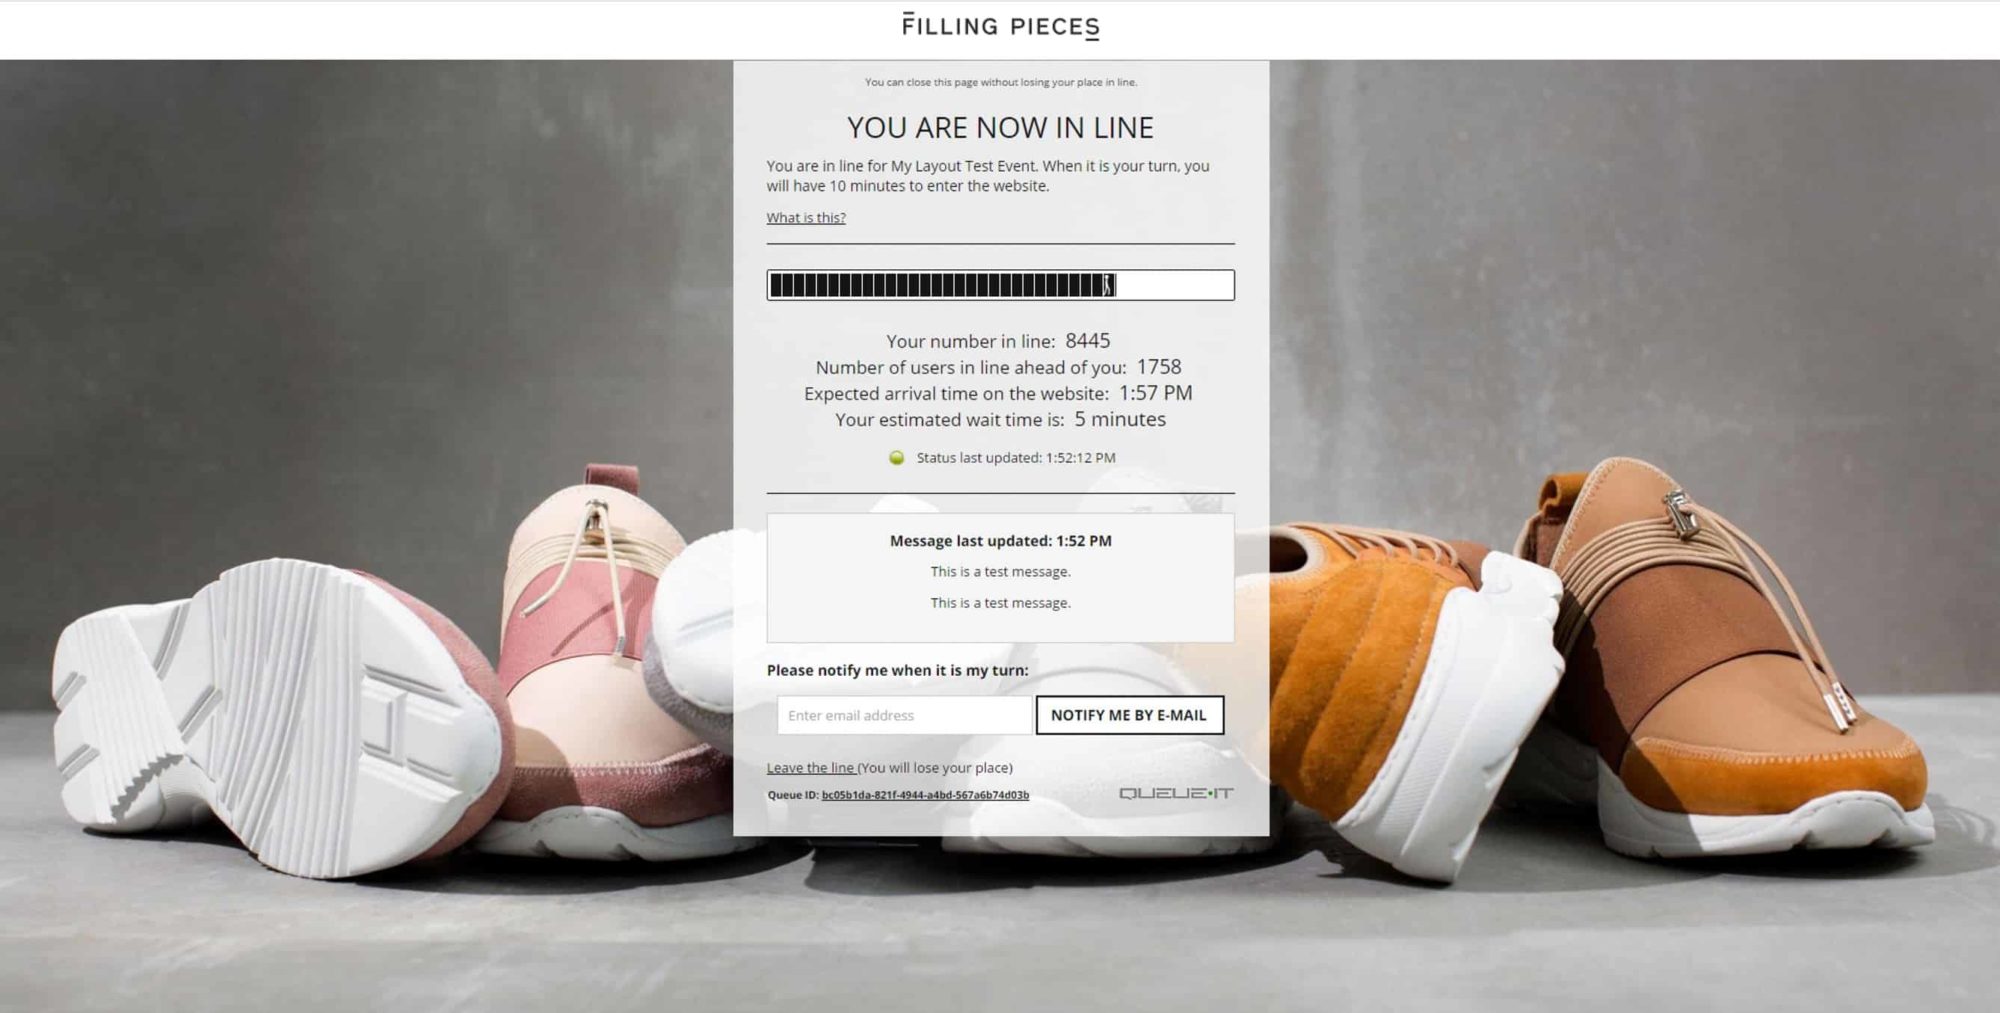This screenshot has width=2000, height=1013.
Task: Click the estimated wait time 5 minutes
Action: coord(1120,419)
